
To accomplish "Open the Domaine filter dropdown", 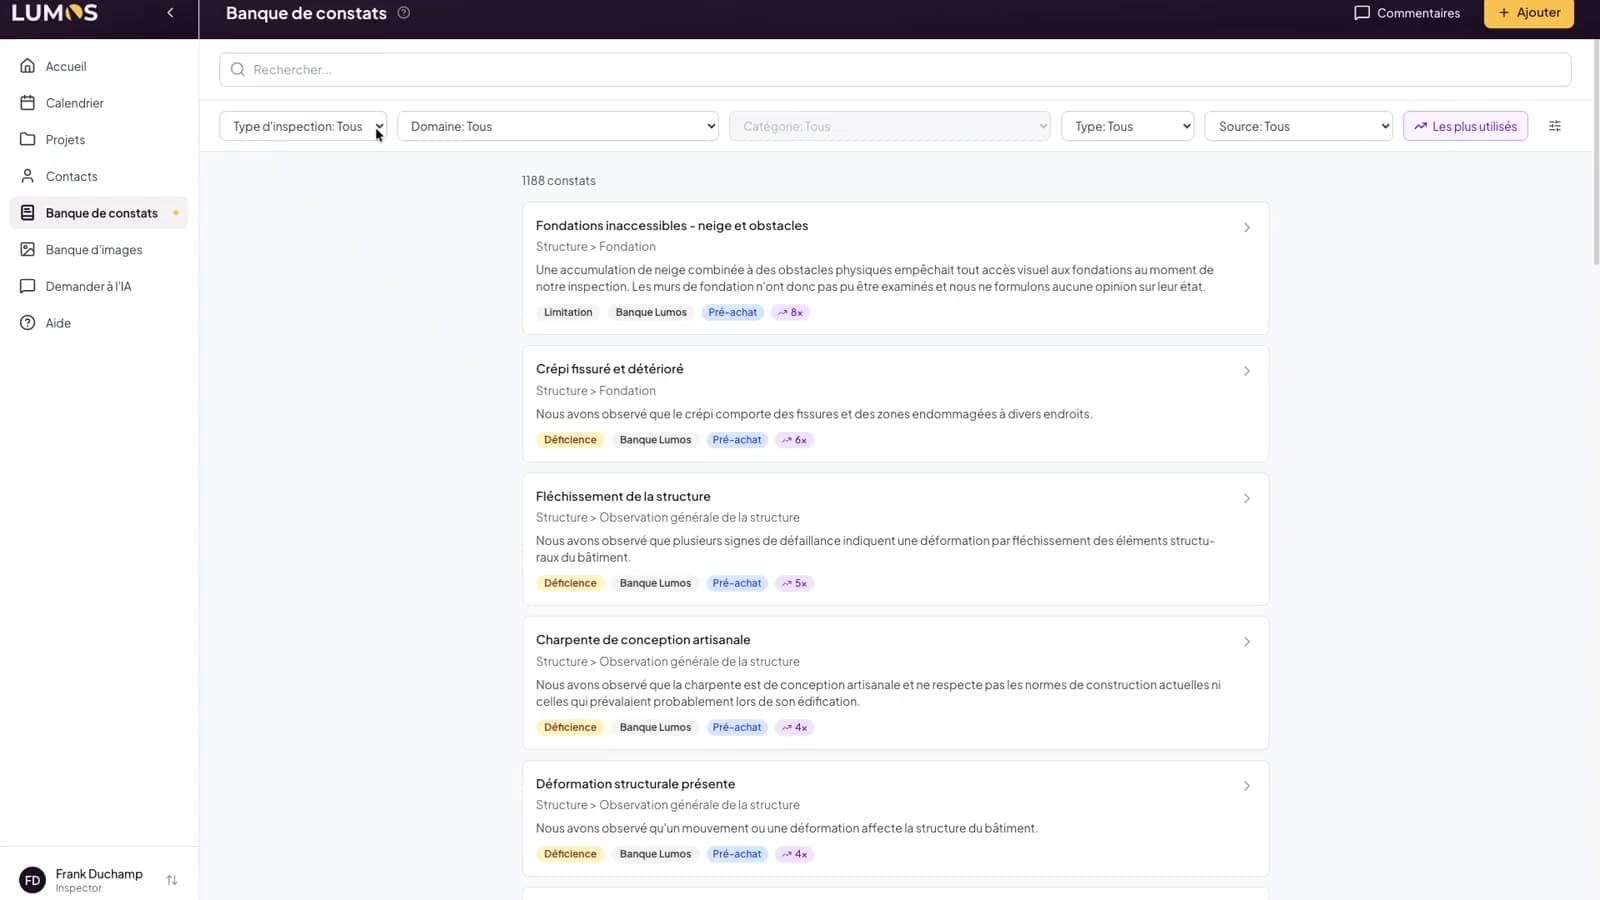I will 558,126.
